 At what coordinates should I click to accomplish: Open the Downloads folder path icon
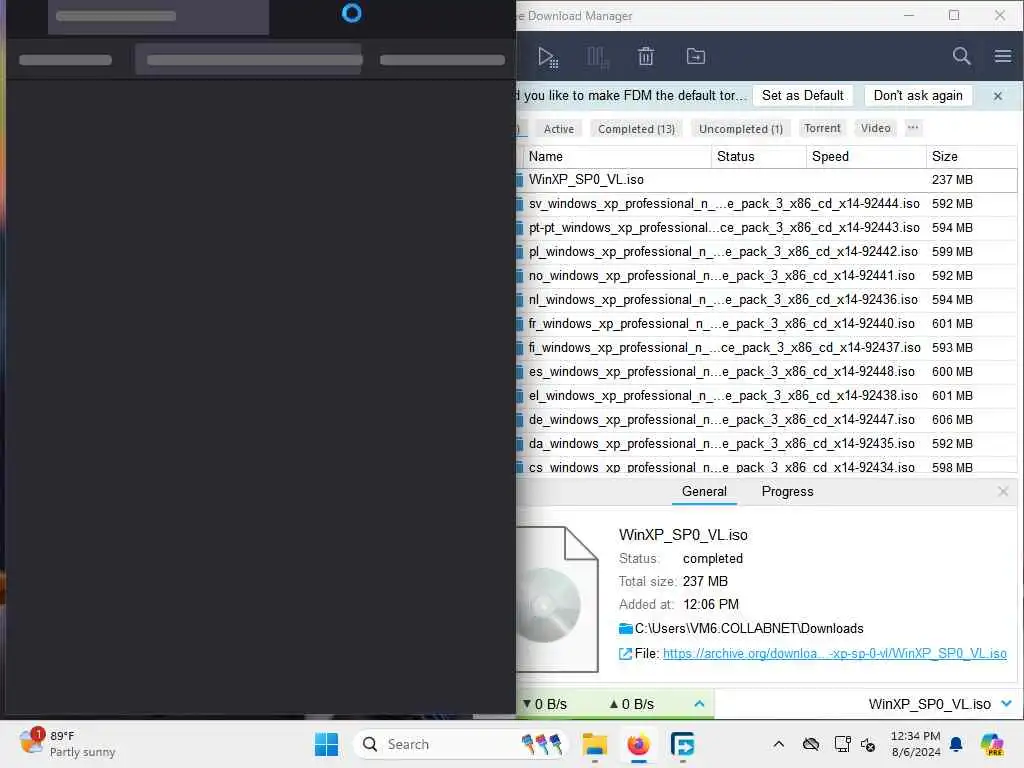tap(625, 629)
